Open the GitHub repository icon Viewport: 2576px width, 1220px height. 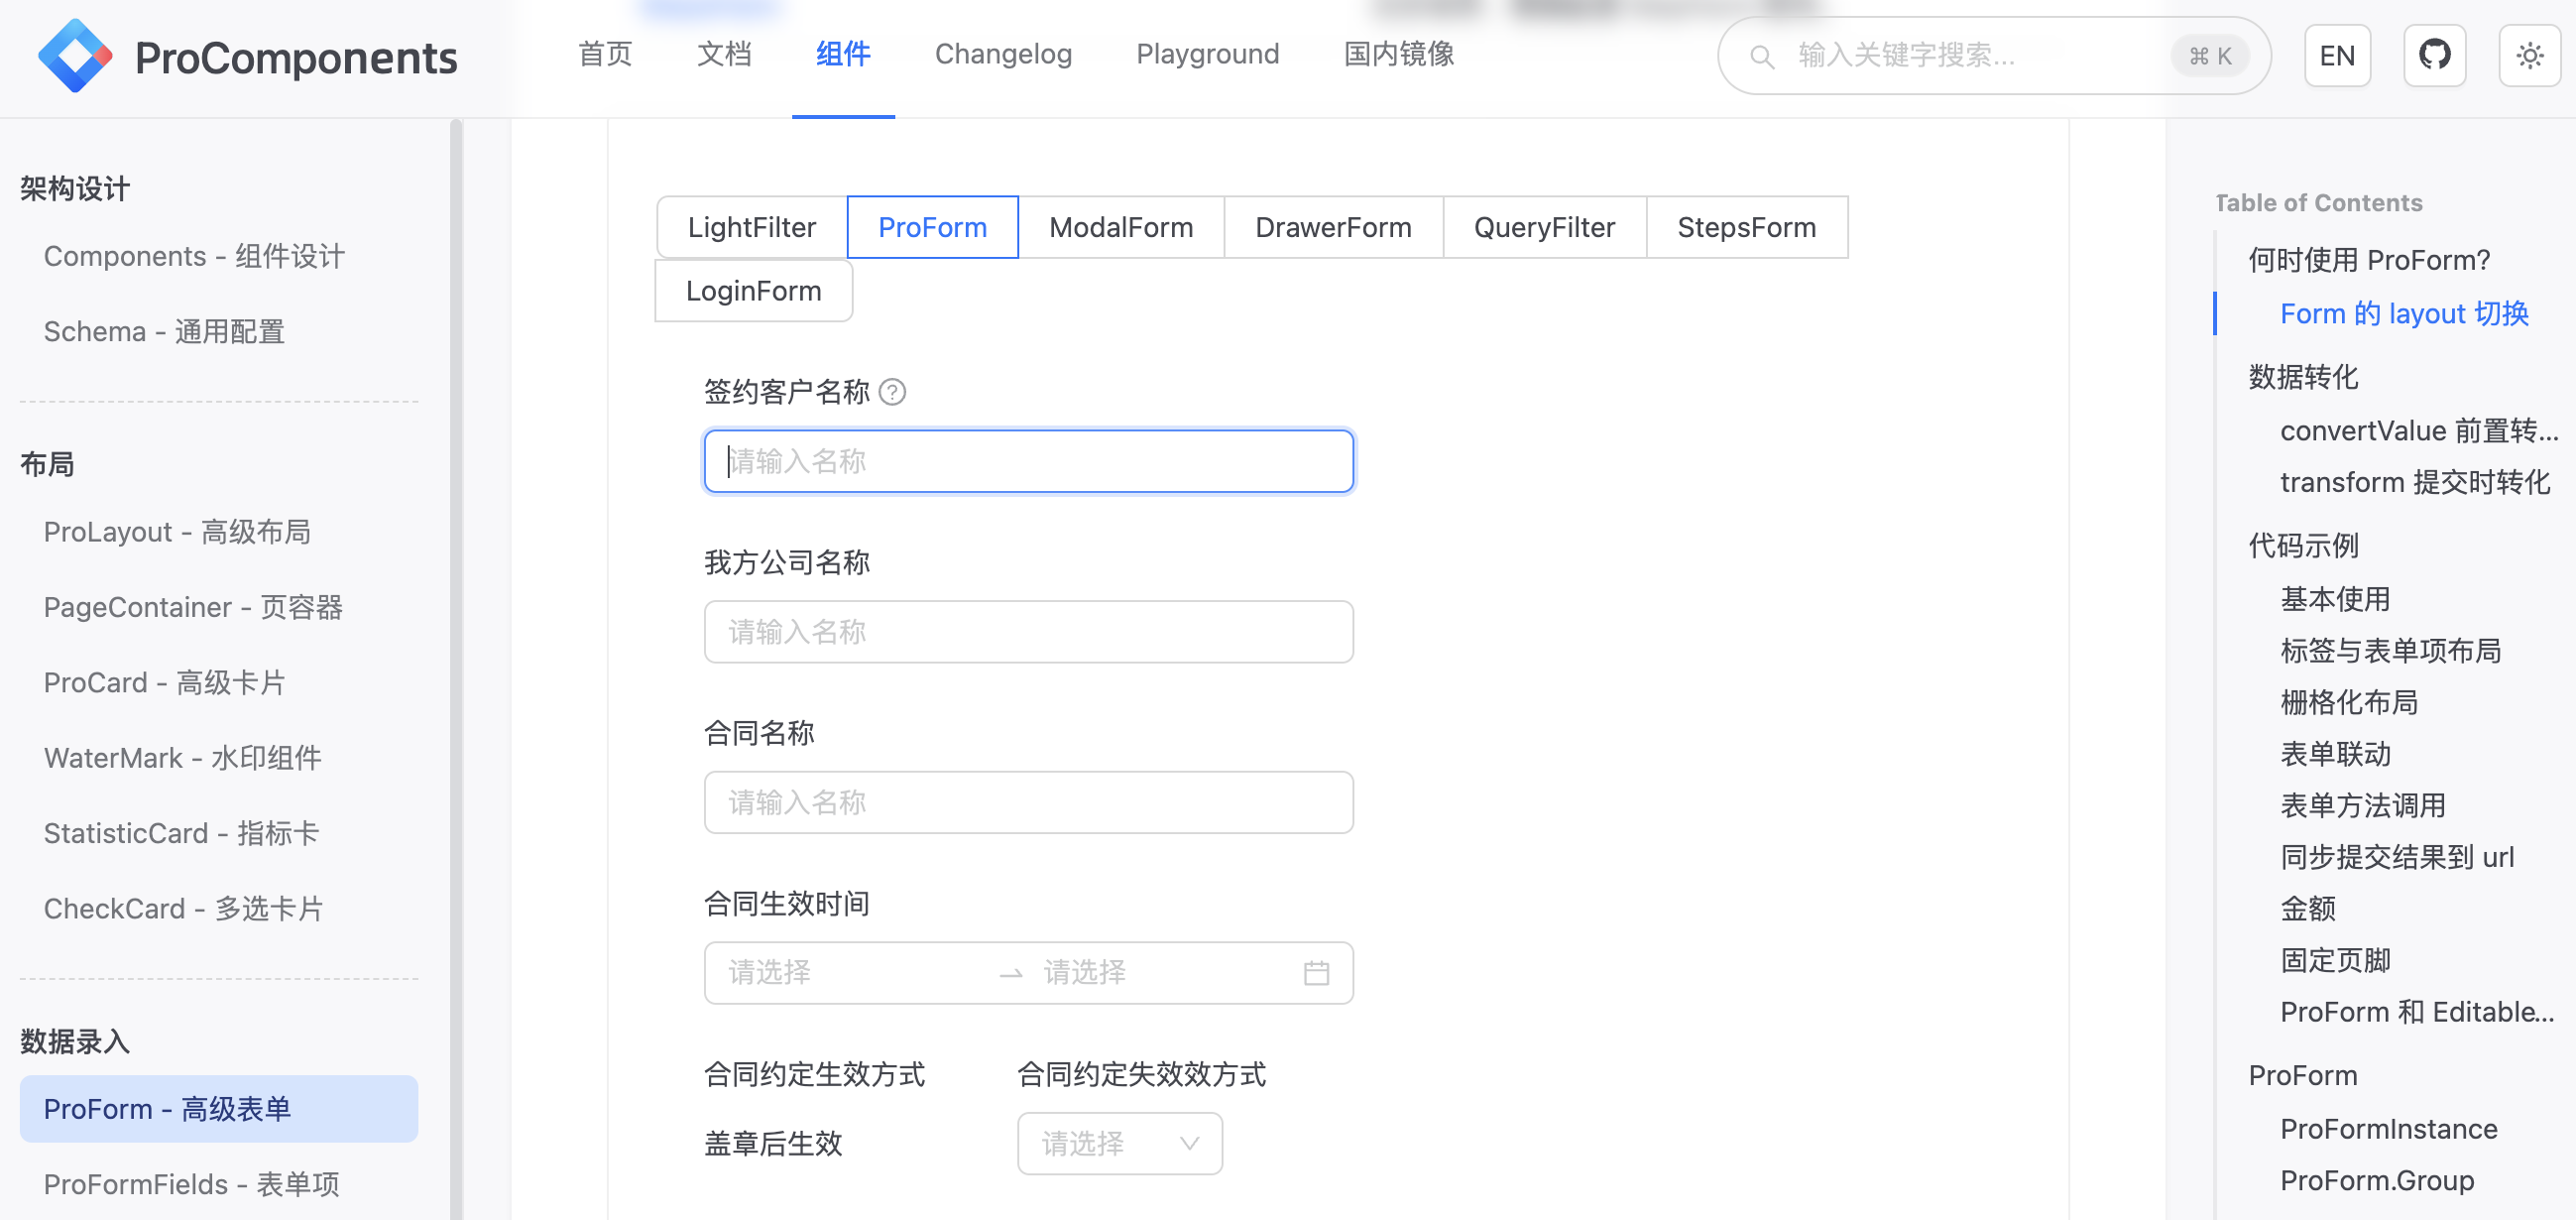coord(2433,55)
